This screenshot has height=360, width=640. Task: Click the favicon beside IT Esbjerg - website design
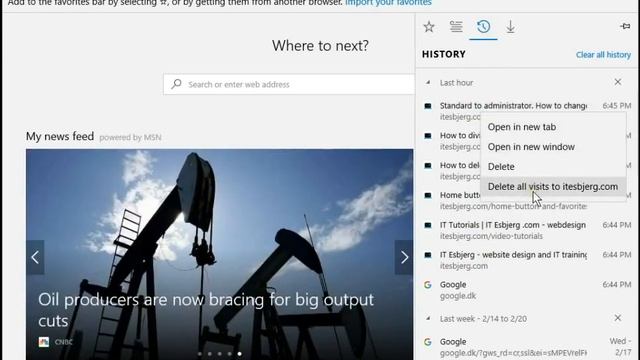428,255
